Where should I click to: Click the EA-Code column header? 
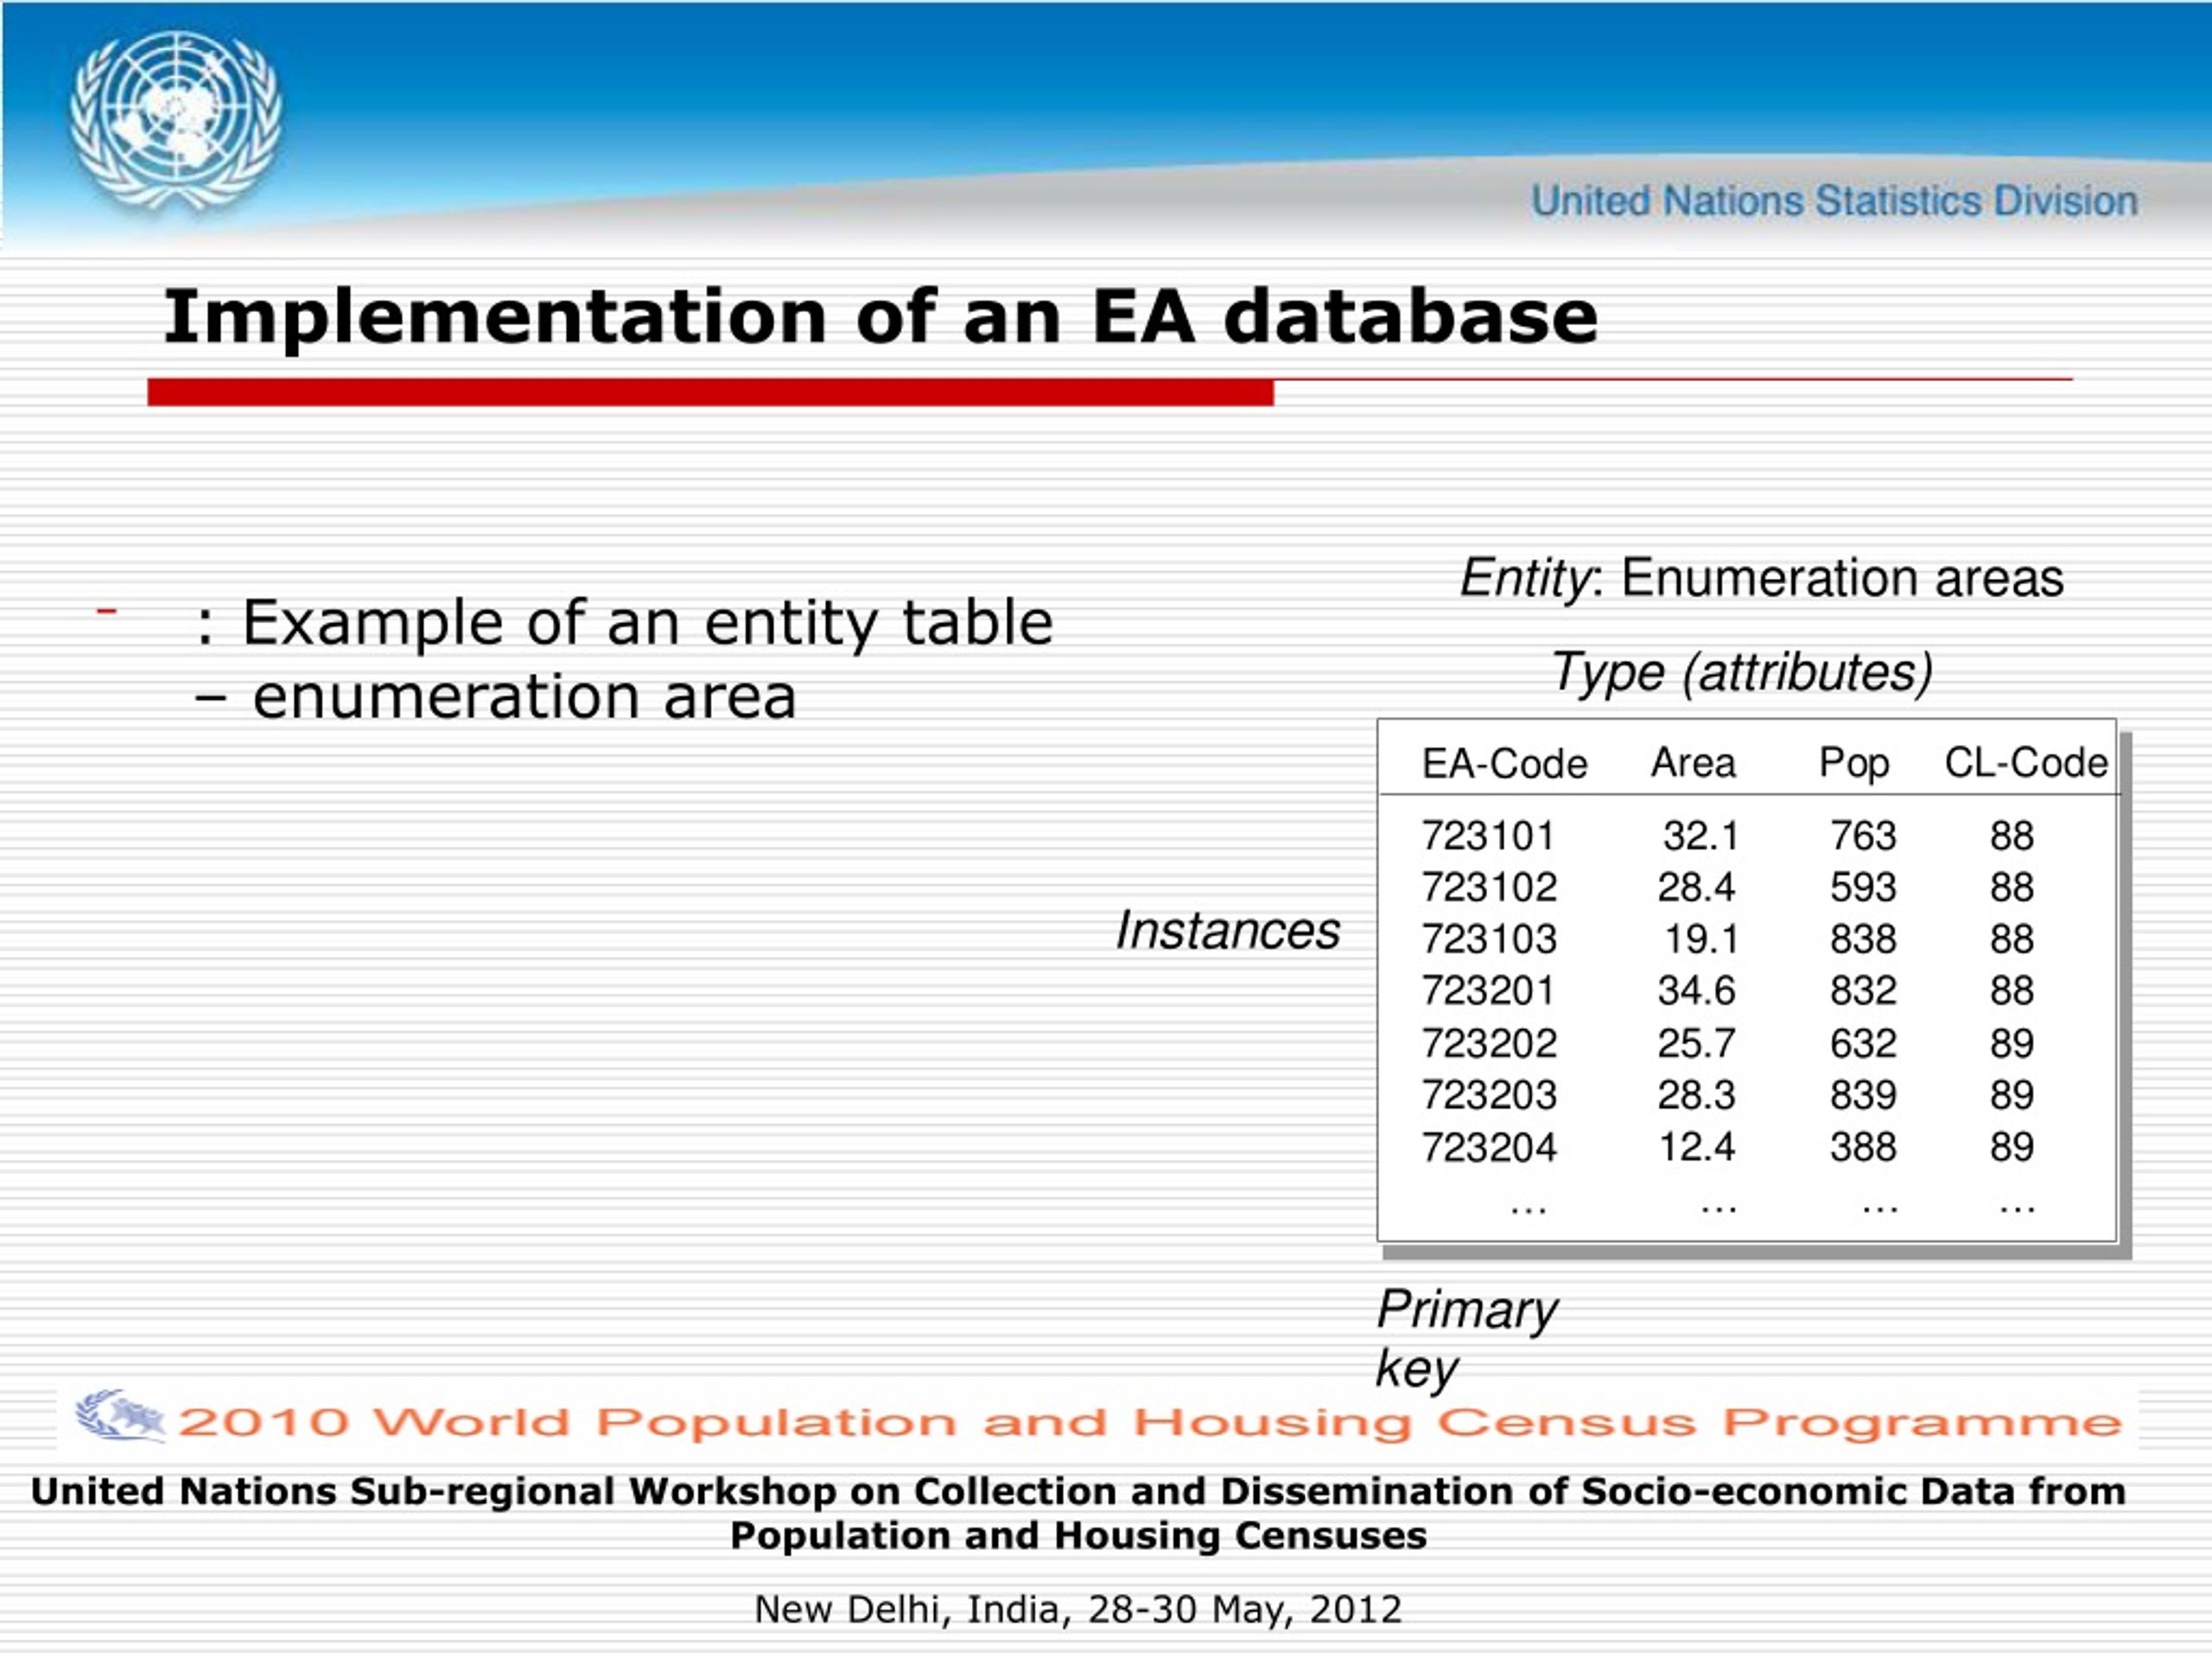[x=1504, y=764]
